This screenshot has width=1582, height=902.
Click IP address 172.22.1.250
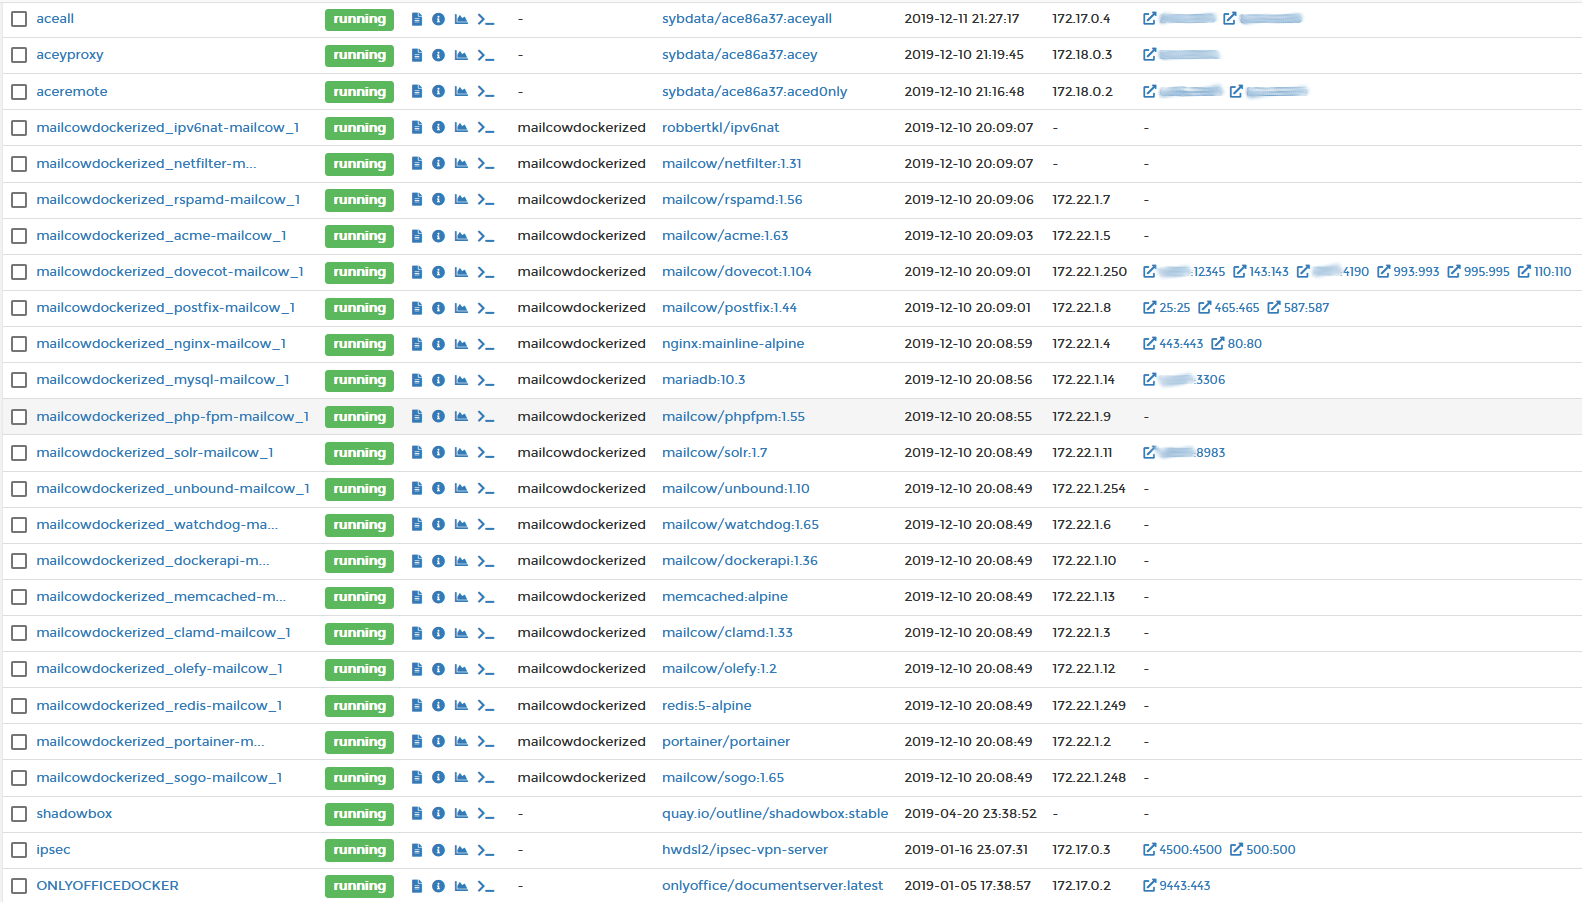[1089, 271]
